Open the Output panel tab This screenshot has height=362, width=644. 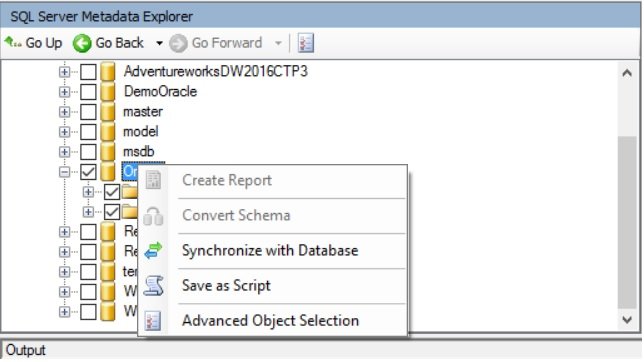25,350
